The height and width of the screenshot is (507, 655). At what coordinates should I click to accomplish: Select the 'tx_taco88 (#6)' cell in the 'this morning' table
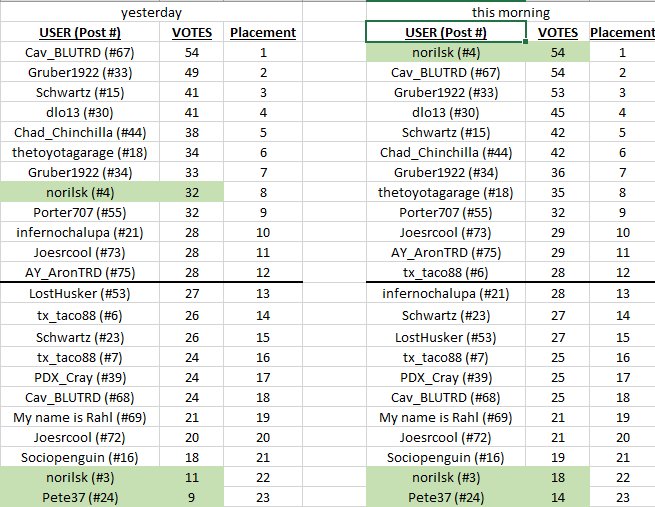[446, 273]
